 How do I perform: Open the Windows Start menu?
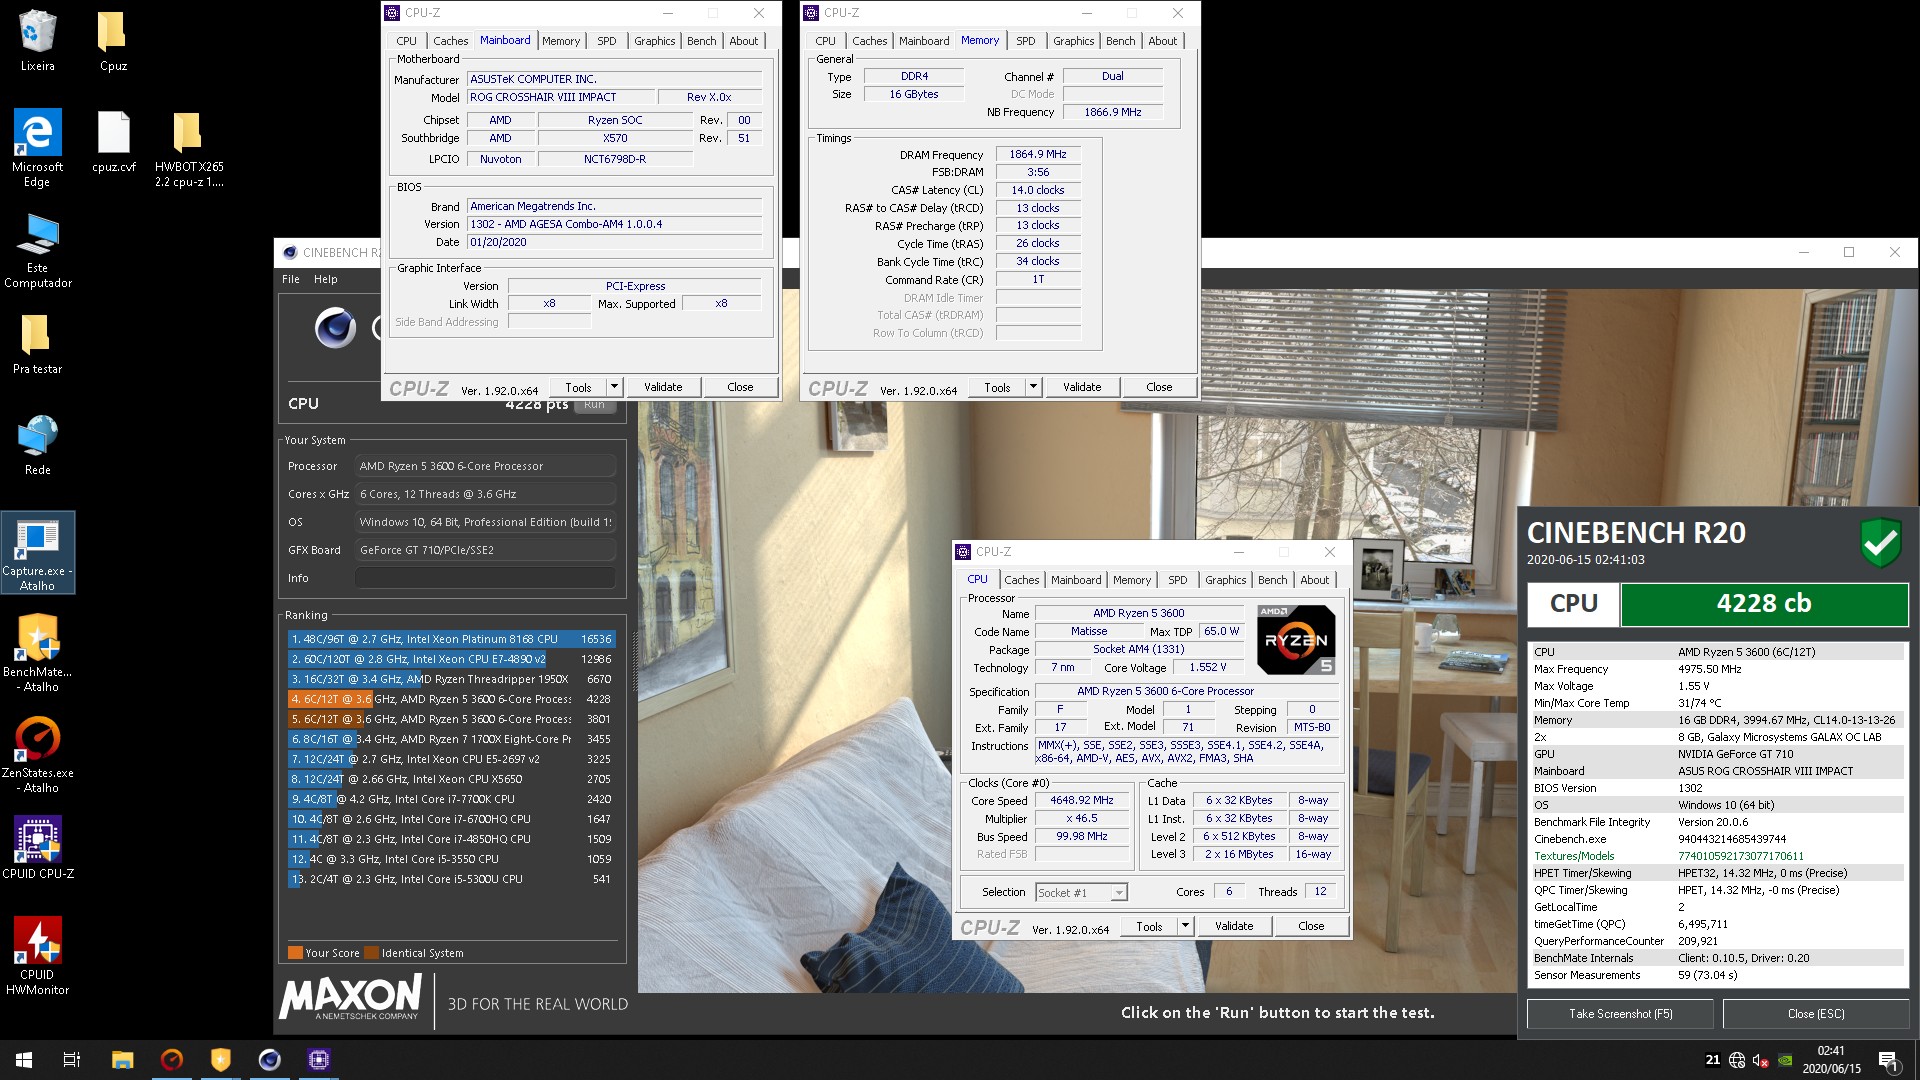tap(24, 1060)
